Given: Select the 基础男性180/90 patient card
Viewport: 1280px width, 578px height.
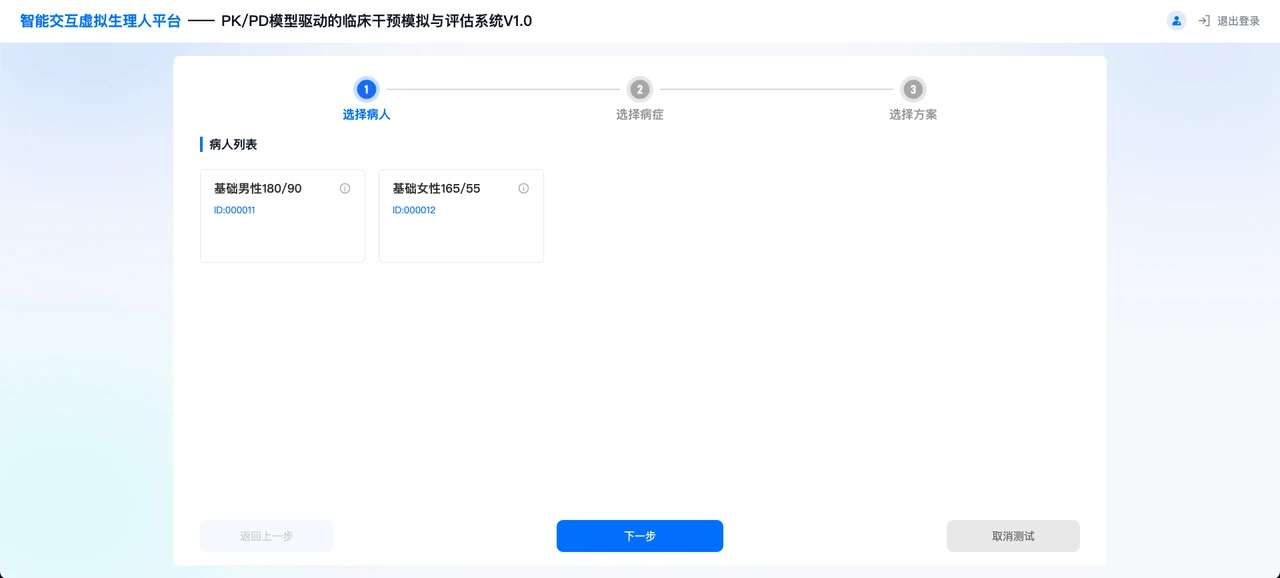Looking at the screenshot, I should 283,216.
